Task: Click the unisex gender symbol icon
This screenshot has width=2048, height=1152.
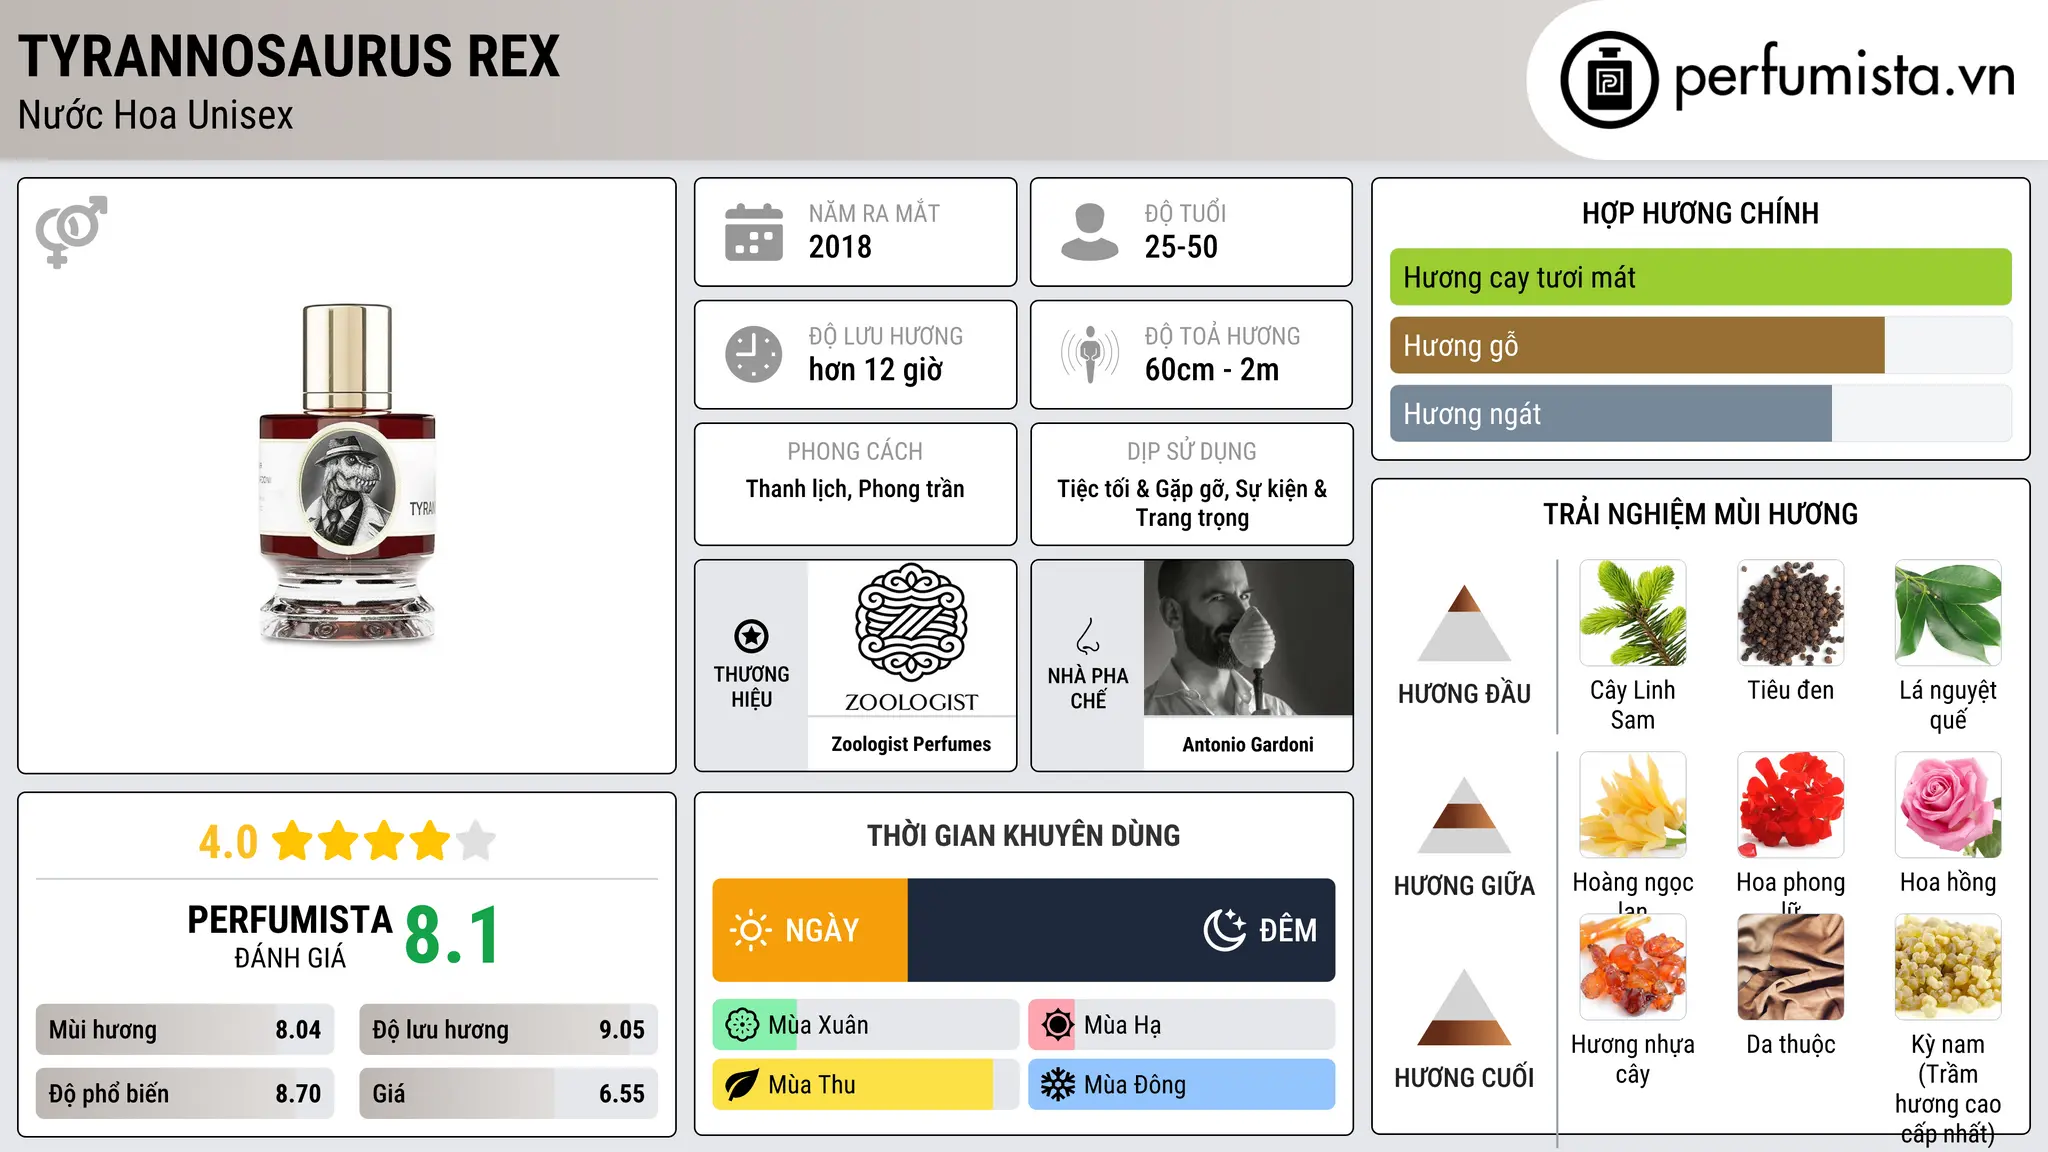Action: click(71, 231)
